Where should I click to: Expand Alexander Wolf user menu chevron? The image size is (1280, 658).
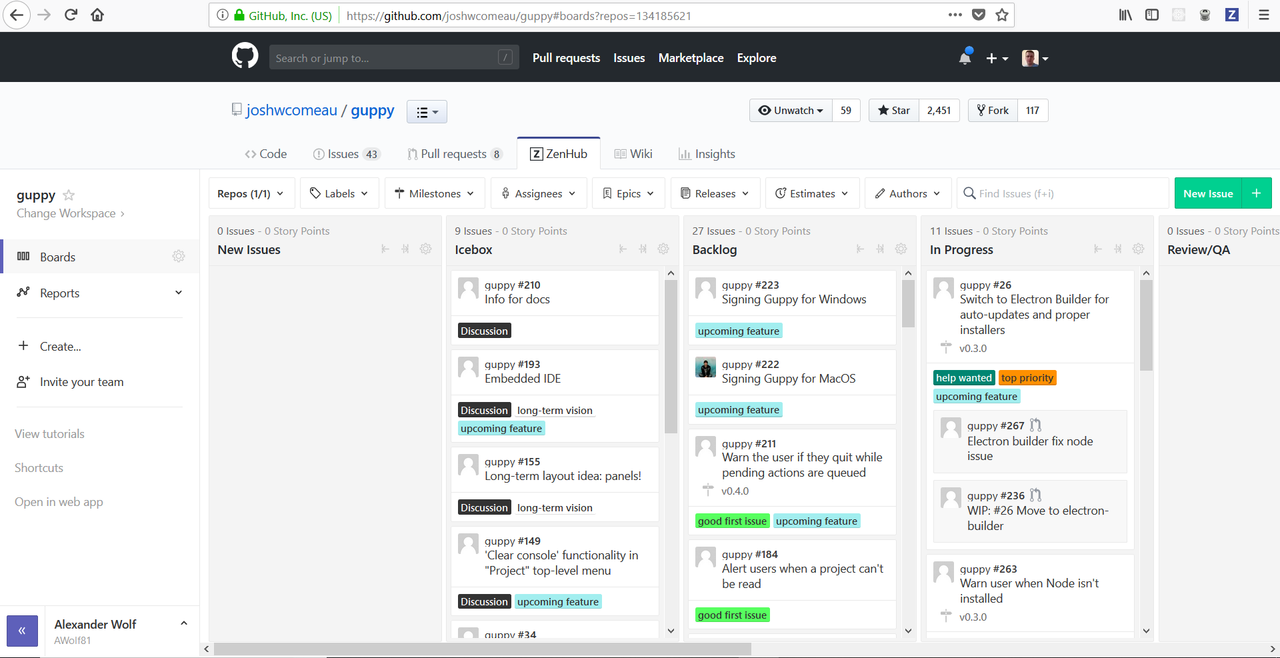click(x=184, y=623)
